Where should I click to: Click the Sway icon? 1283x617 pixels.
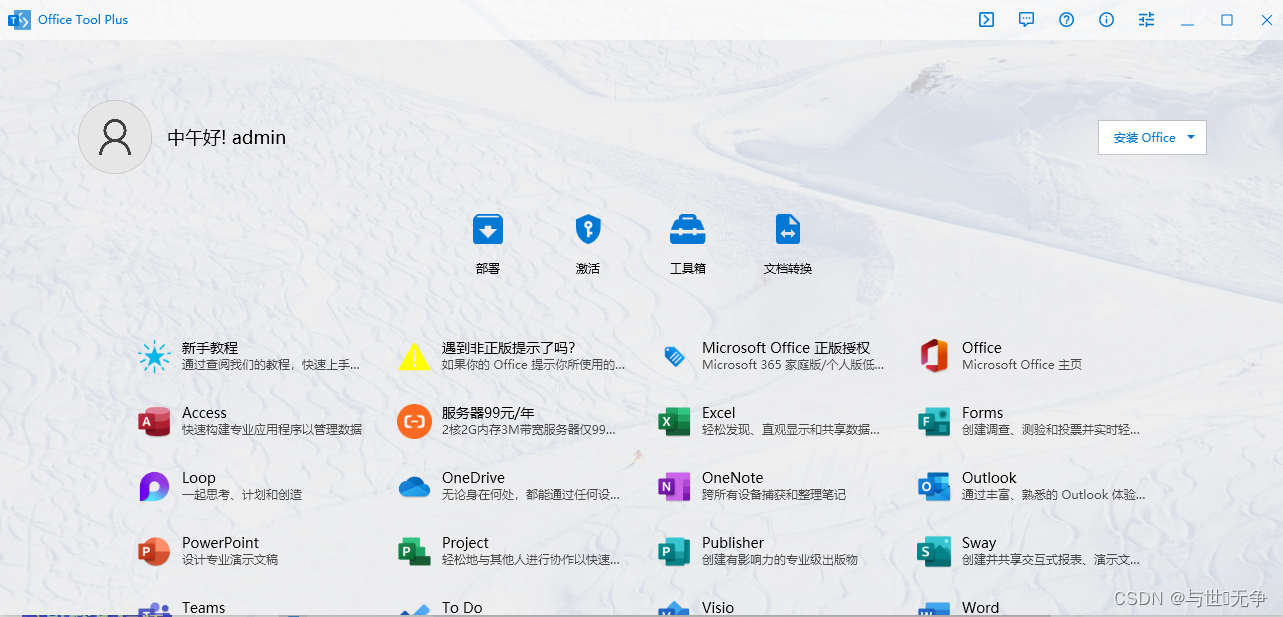pos(934,551)
